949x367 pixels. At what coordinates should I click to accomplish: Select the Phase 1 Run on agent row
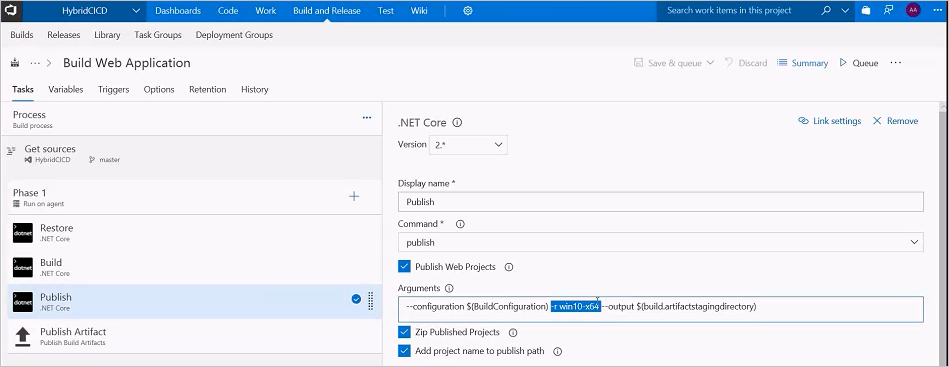tap(195, 197)
